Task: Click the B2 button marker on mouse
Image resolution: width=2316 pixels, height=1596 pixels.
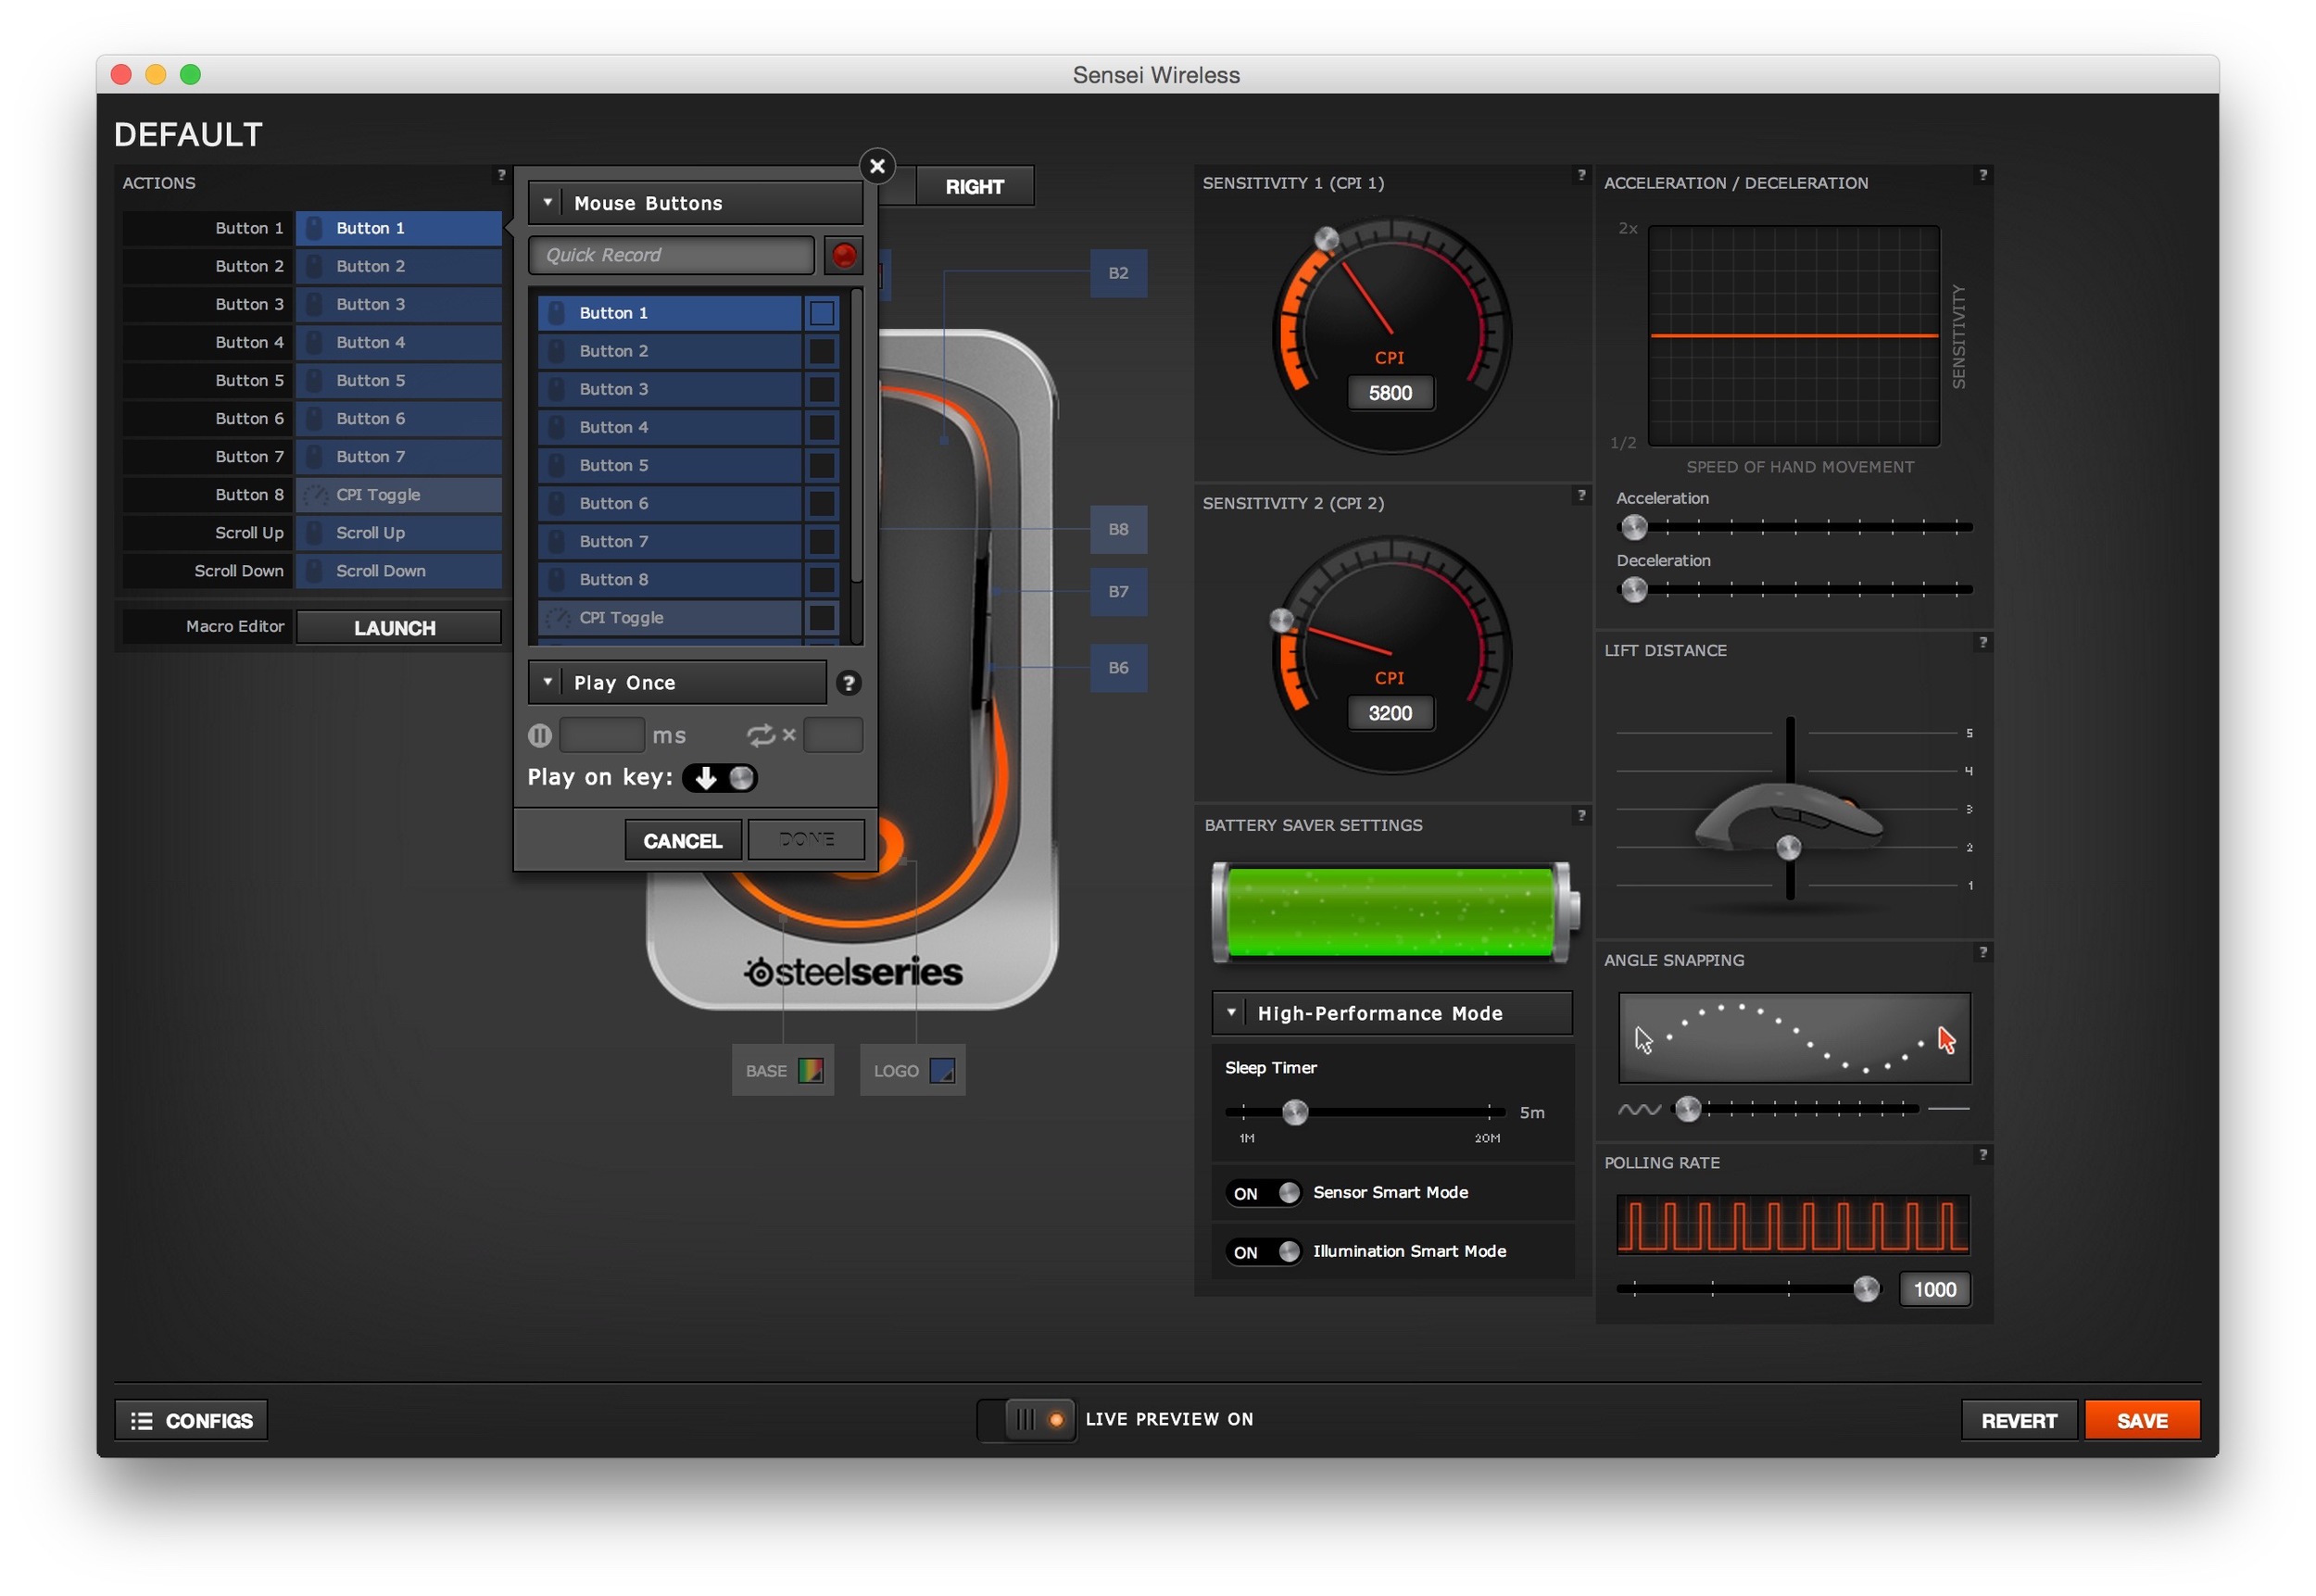Action: (1118, 273)
